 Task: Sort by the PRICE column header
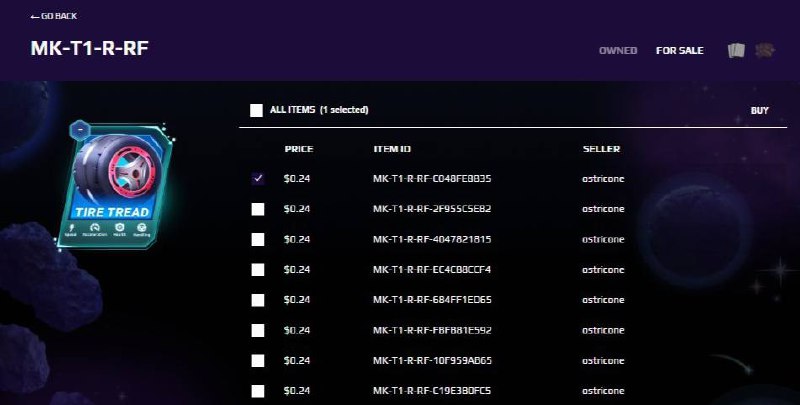click(299, 149)
